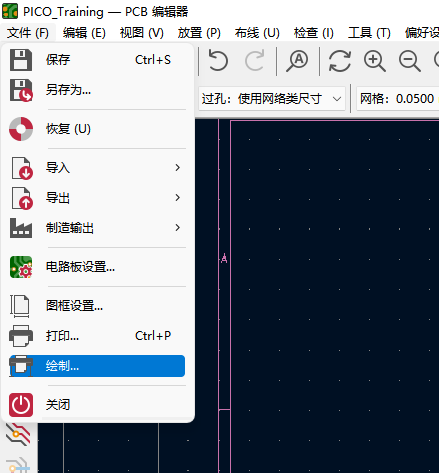Expand the 制造输出 submenu
This screenshot has width=439, height=473.
97,228
